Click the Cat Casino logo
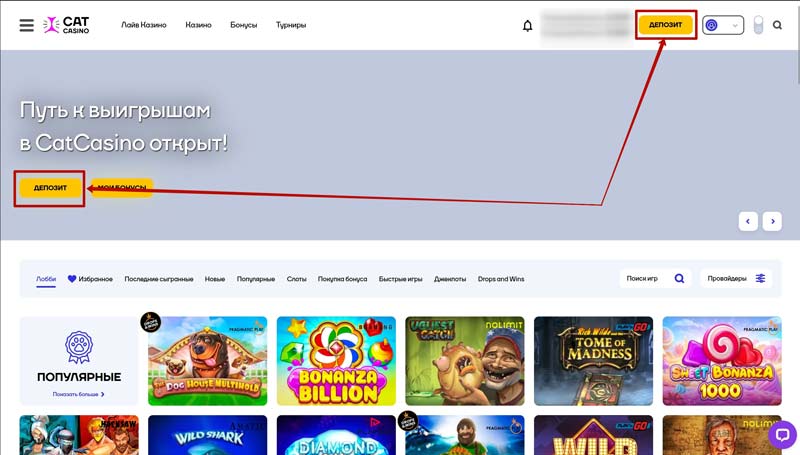This screenshot has height=455, width=800. [67, 25]
